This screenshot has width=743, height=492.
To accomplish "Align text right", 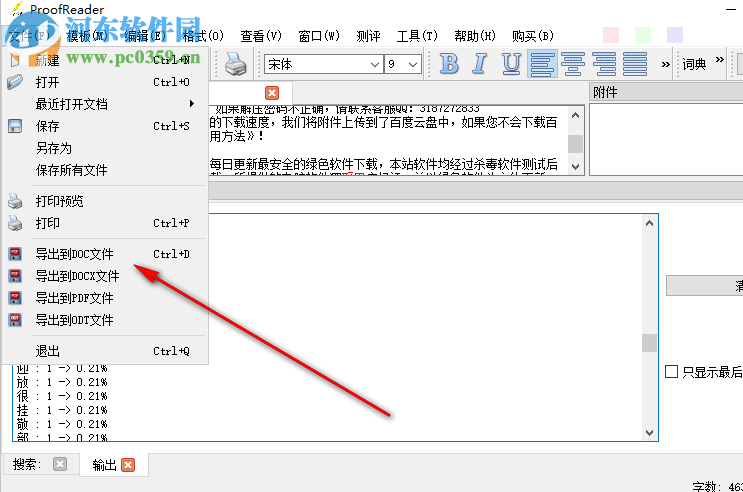I will pos(604,64).
